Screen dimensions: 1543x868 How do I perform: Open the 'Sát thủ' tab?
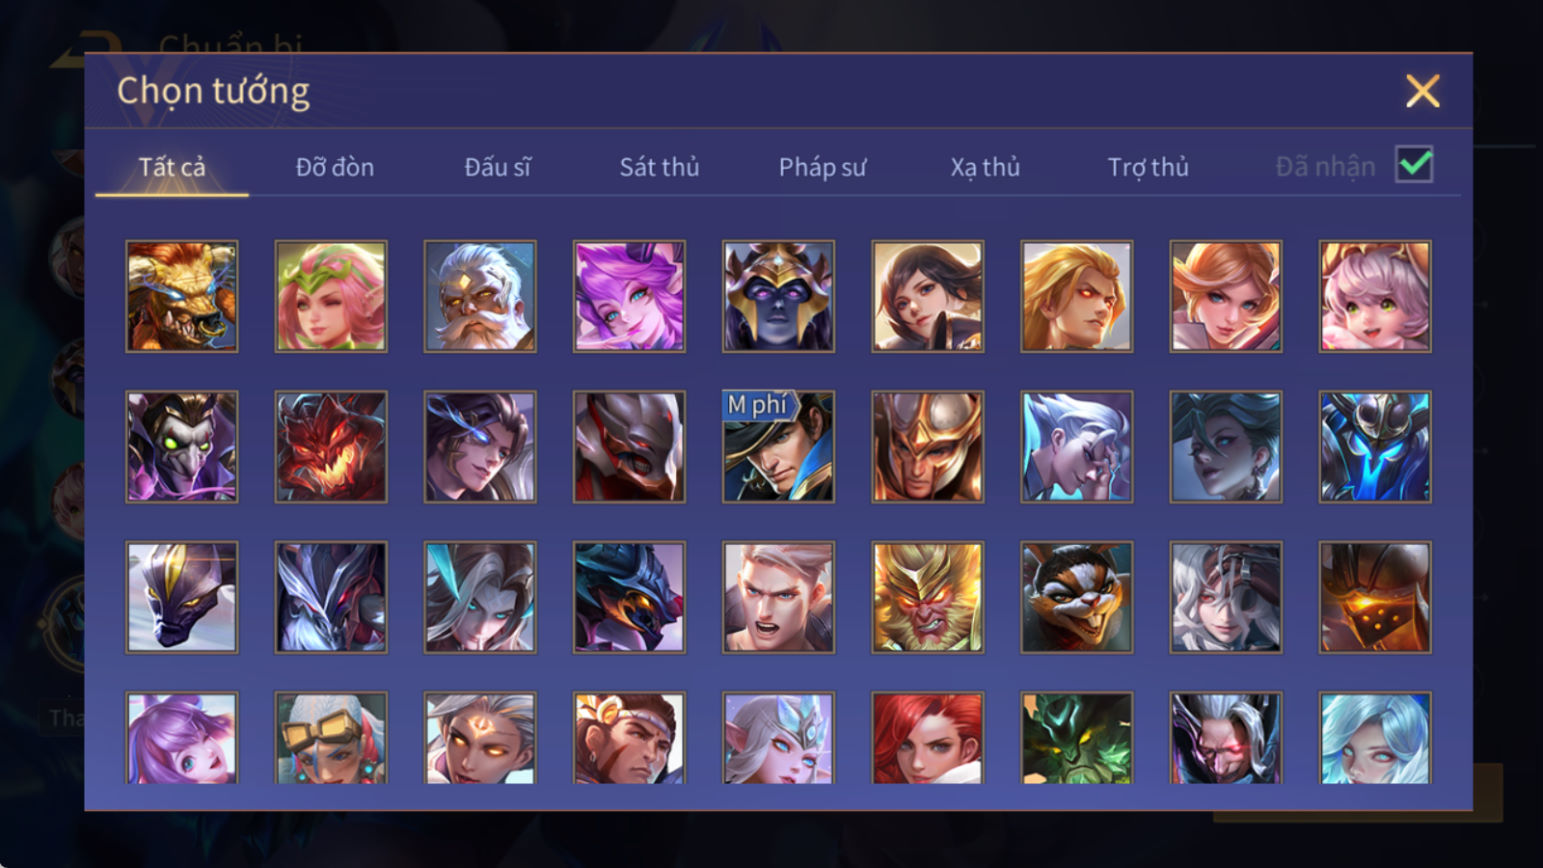point(659,167)
